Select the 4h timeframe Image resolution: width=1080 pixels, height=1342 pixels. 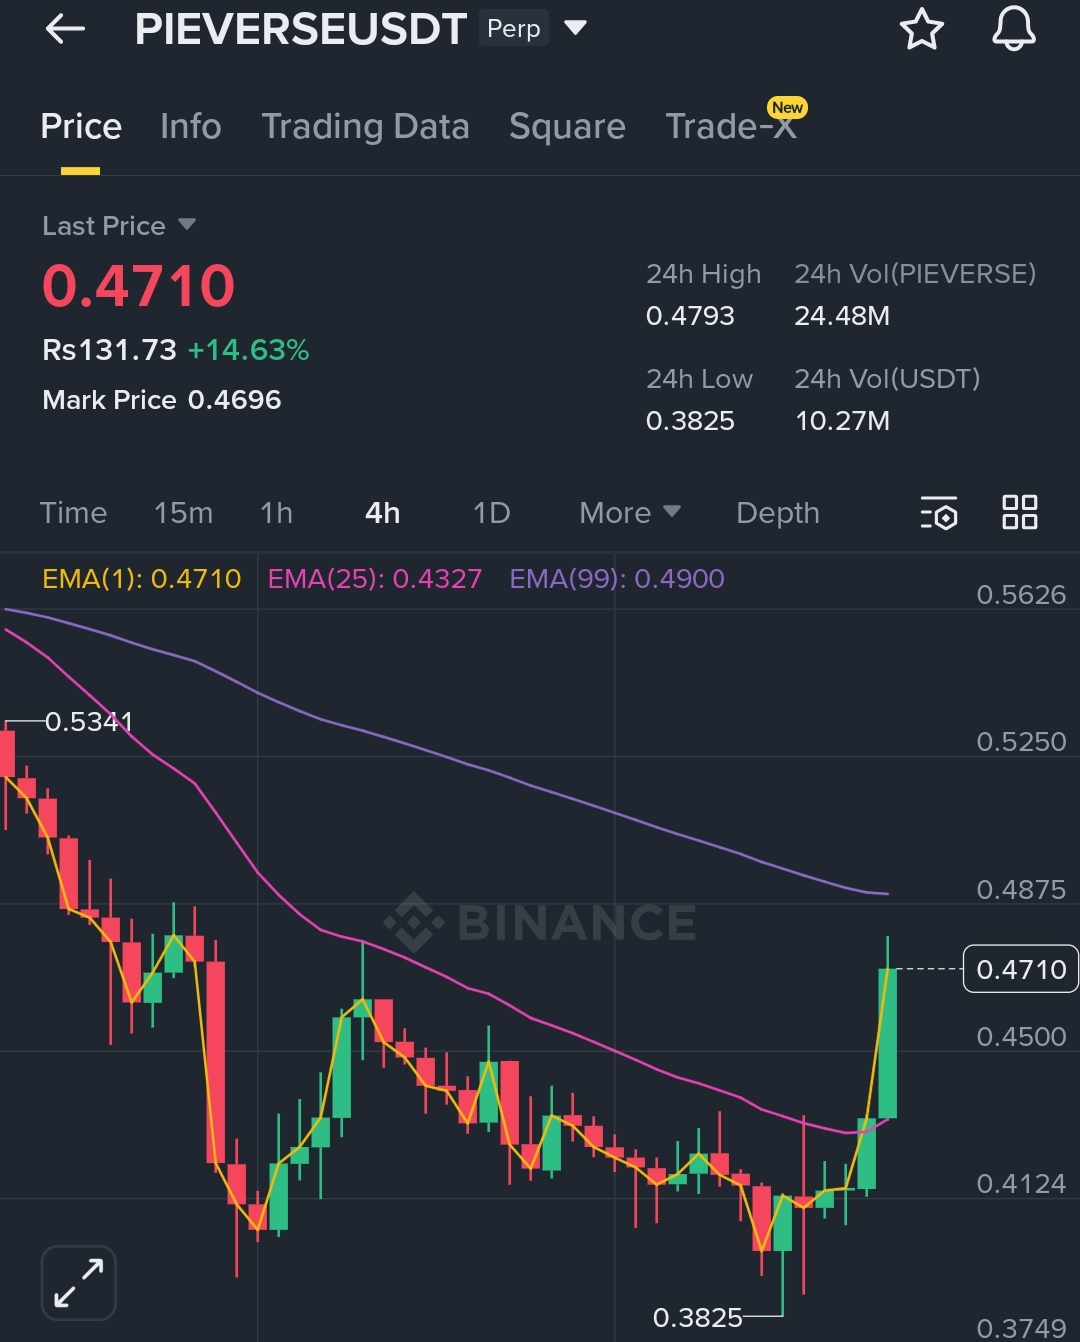click(x=383, y=513)
